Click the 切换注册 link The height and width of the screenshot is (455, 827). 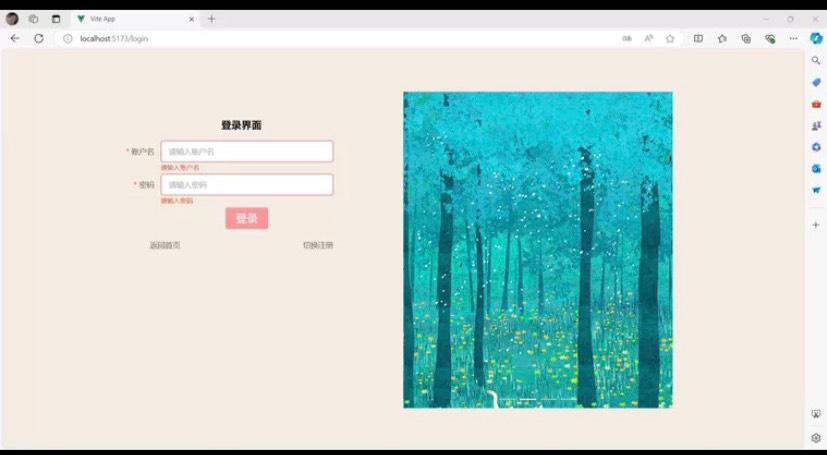318,245
